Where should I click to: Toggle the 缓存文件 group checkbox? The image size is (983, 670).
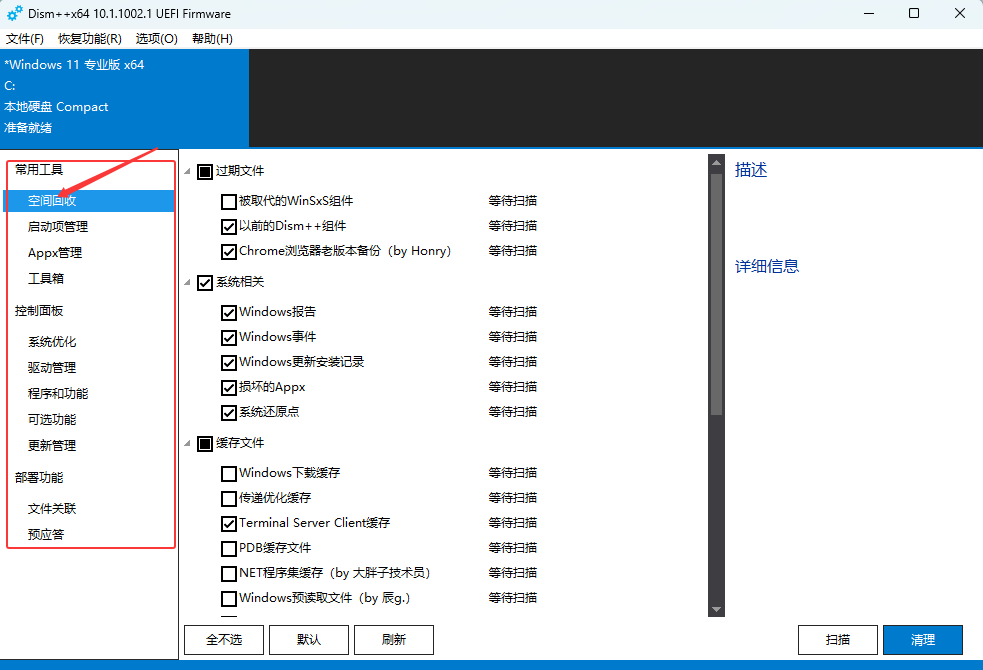pyautogui.click(x=205, y=444)
